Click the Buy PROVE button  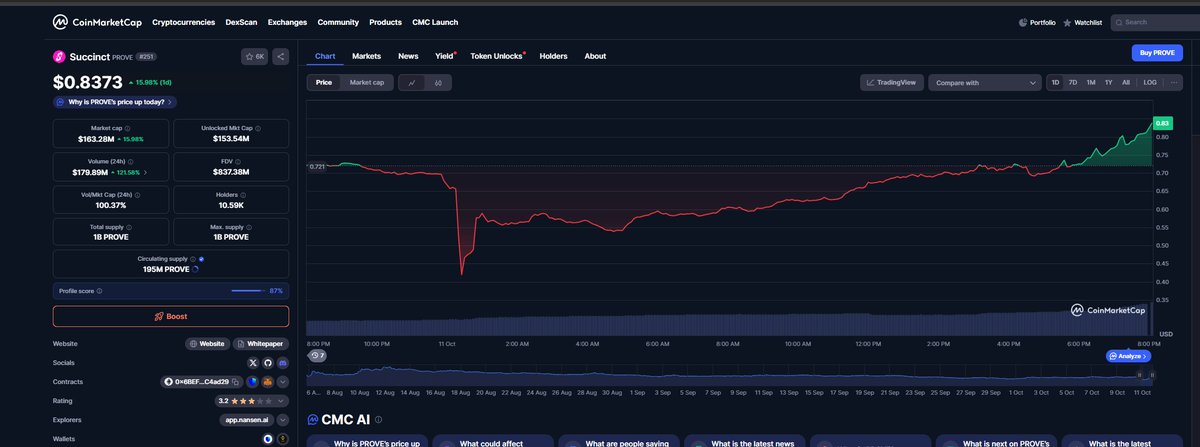pos(1157,53)
